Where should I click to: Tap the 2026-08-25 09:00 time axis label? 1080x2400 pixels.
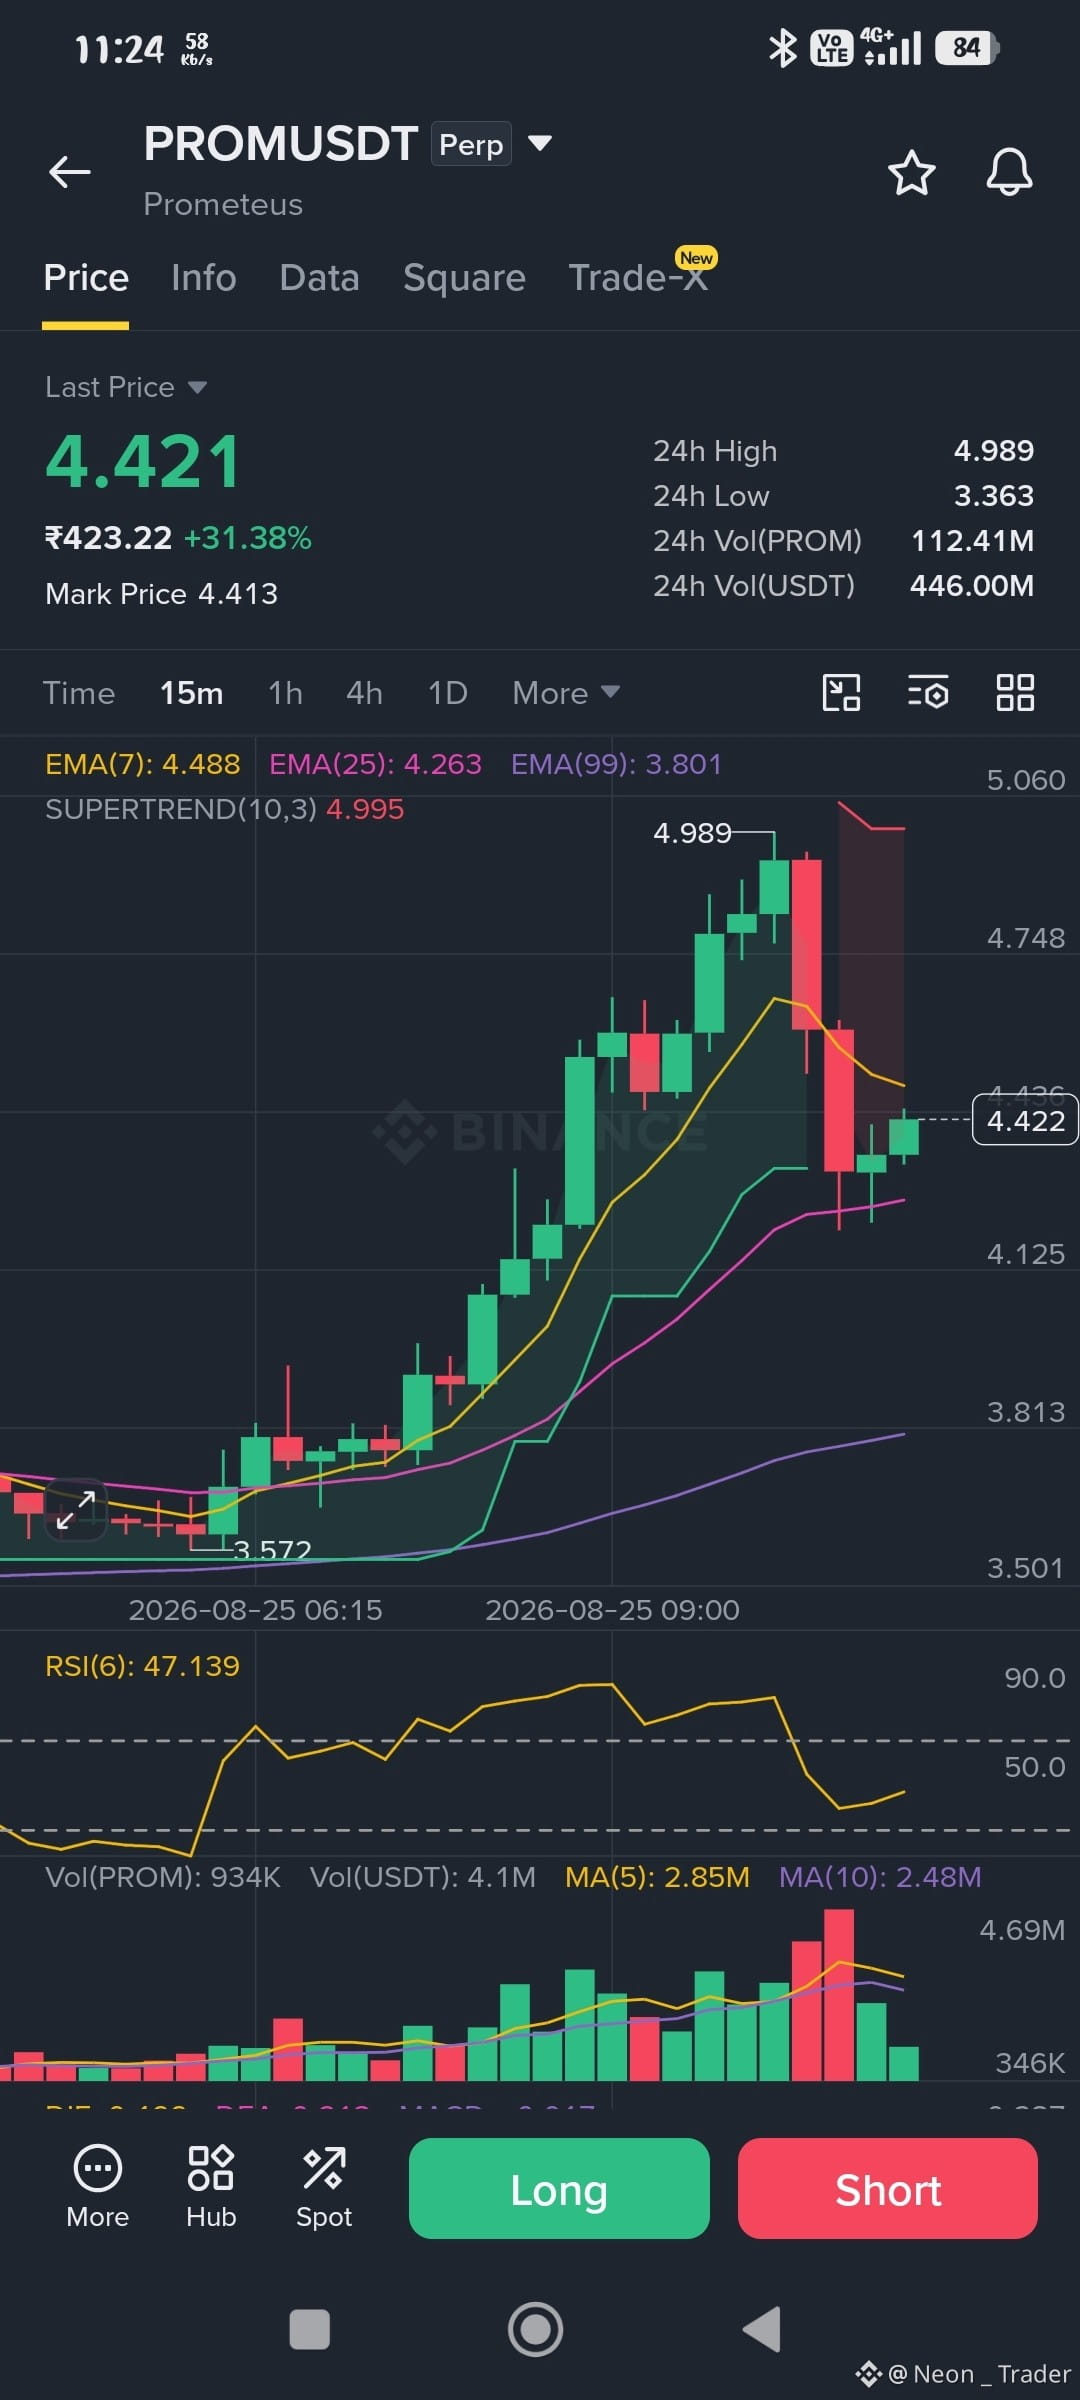(612, 1610)
